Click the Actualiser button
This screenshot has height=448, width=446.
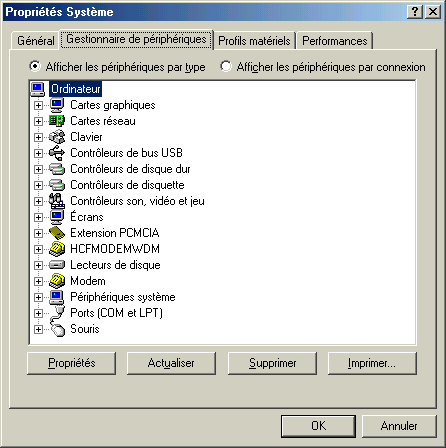(x=171, y=363)
